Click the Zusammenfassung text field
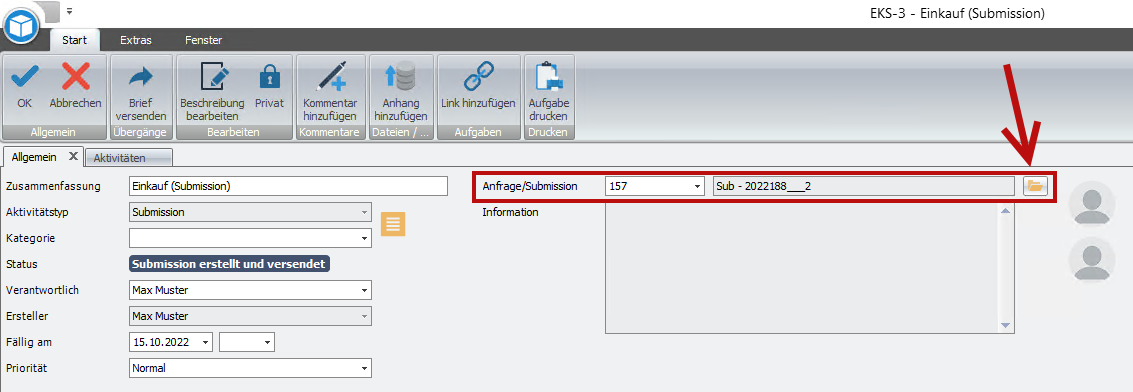 tap(288, 186)
